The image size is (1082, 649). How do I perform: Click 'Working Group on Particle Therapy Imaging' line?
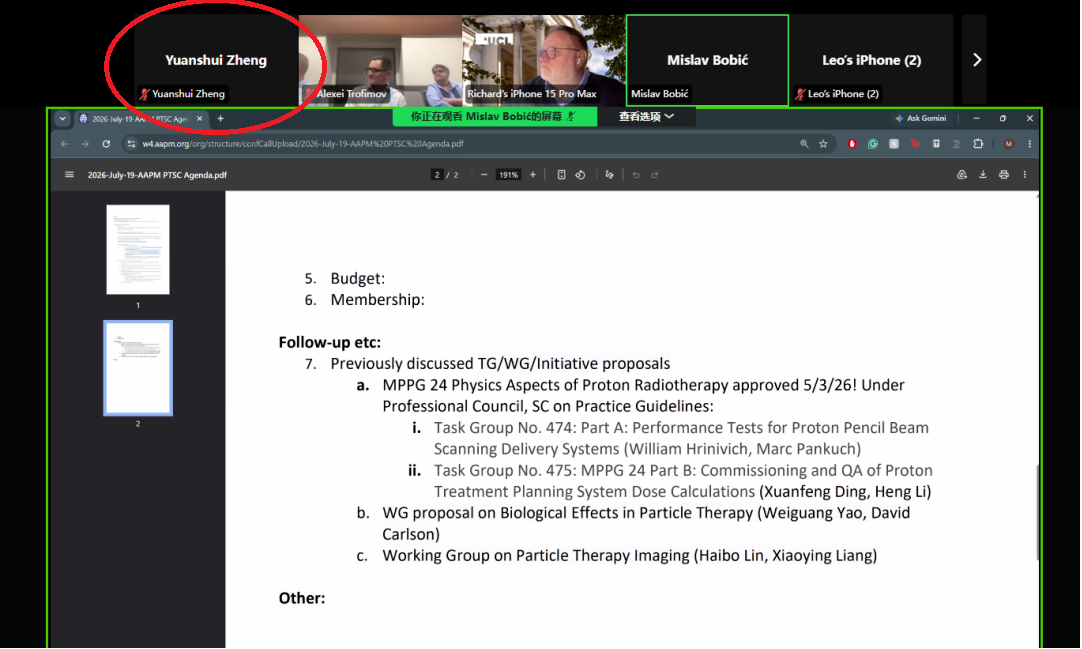(630, 556)
